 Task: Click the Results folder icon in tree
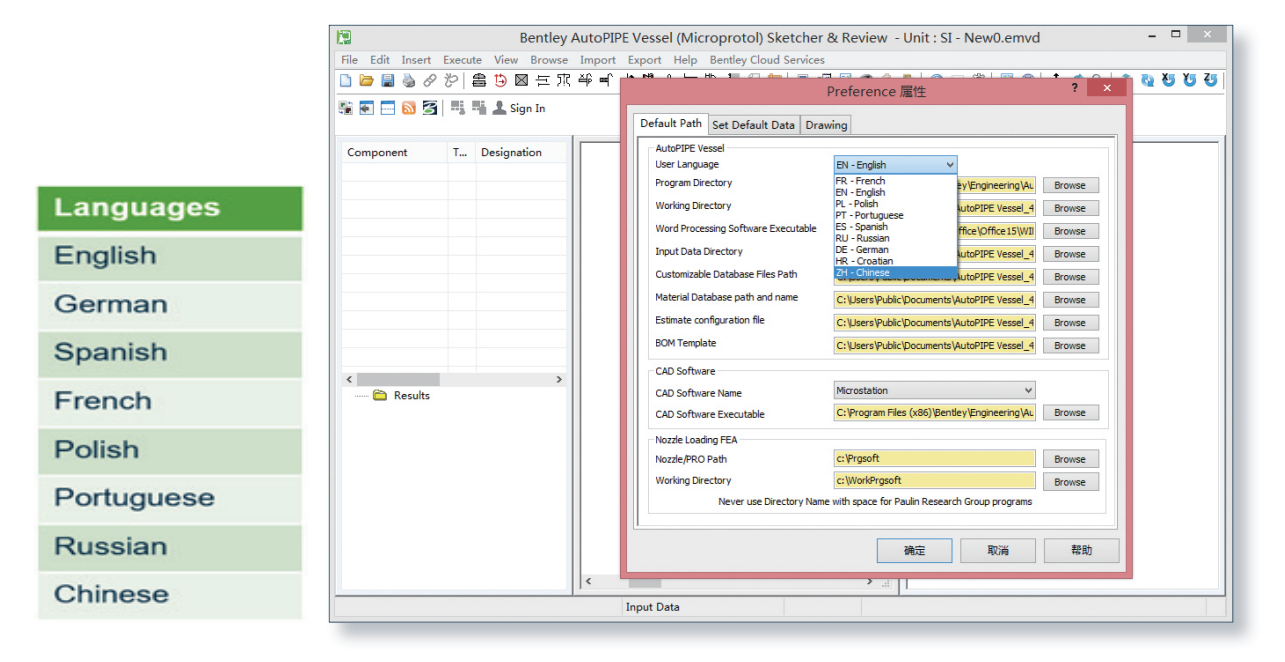tap(380, 395)
